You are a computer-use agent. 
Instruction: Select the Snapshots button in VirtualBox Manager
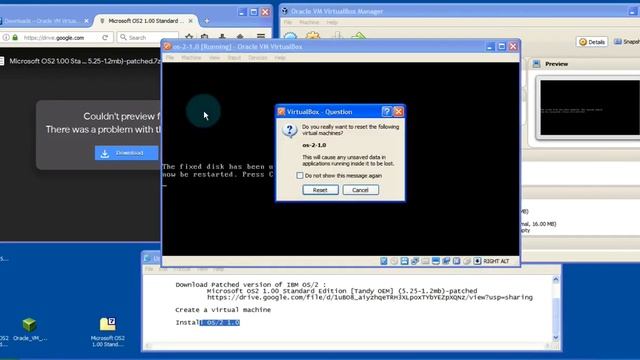click(x=626, y=42)
